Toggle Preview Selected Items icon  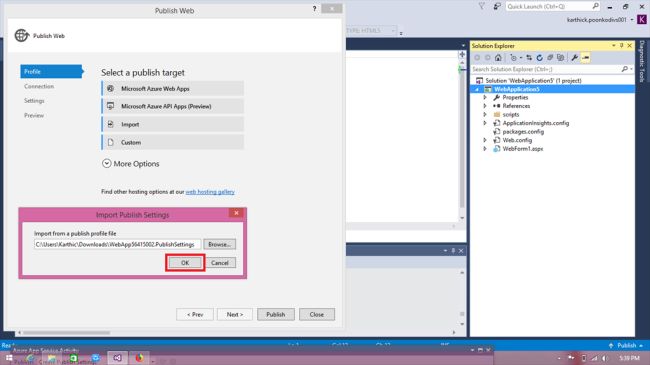click(x=585, y=58)
